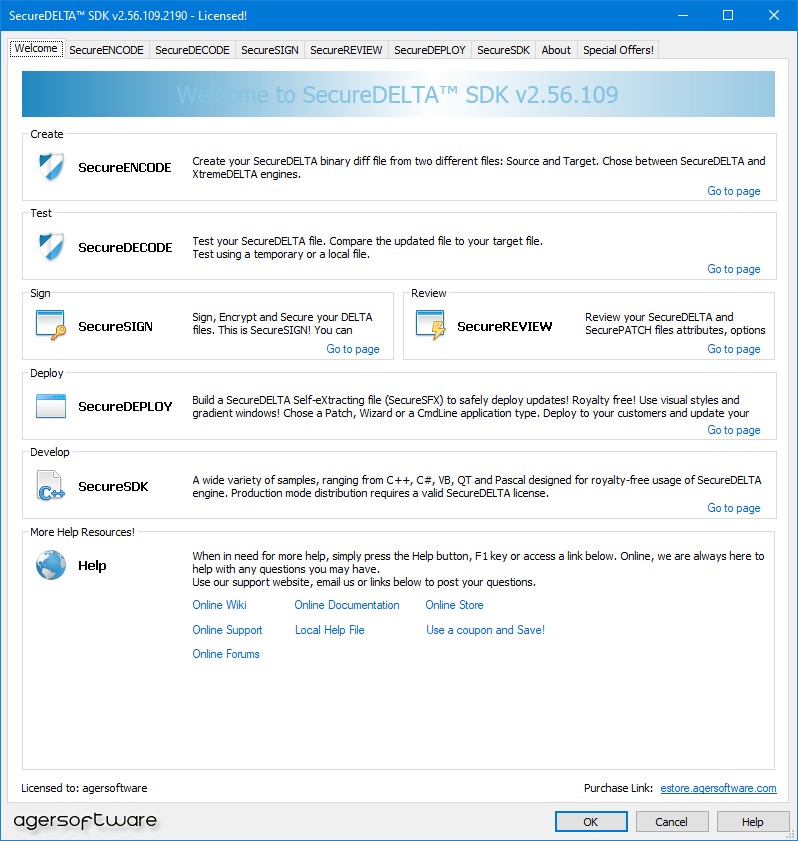Open the Special Offers! tab
Image resolution: width=798 pixels, height=841 pixels.
[x=618, y=50]
